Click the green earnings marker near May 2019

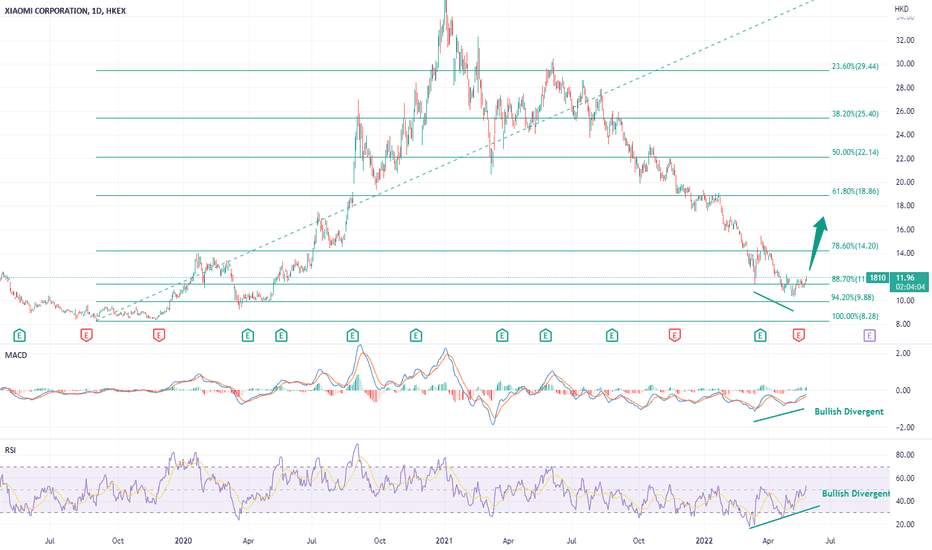tap(20, 336)
